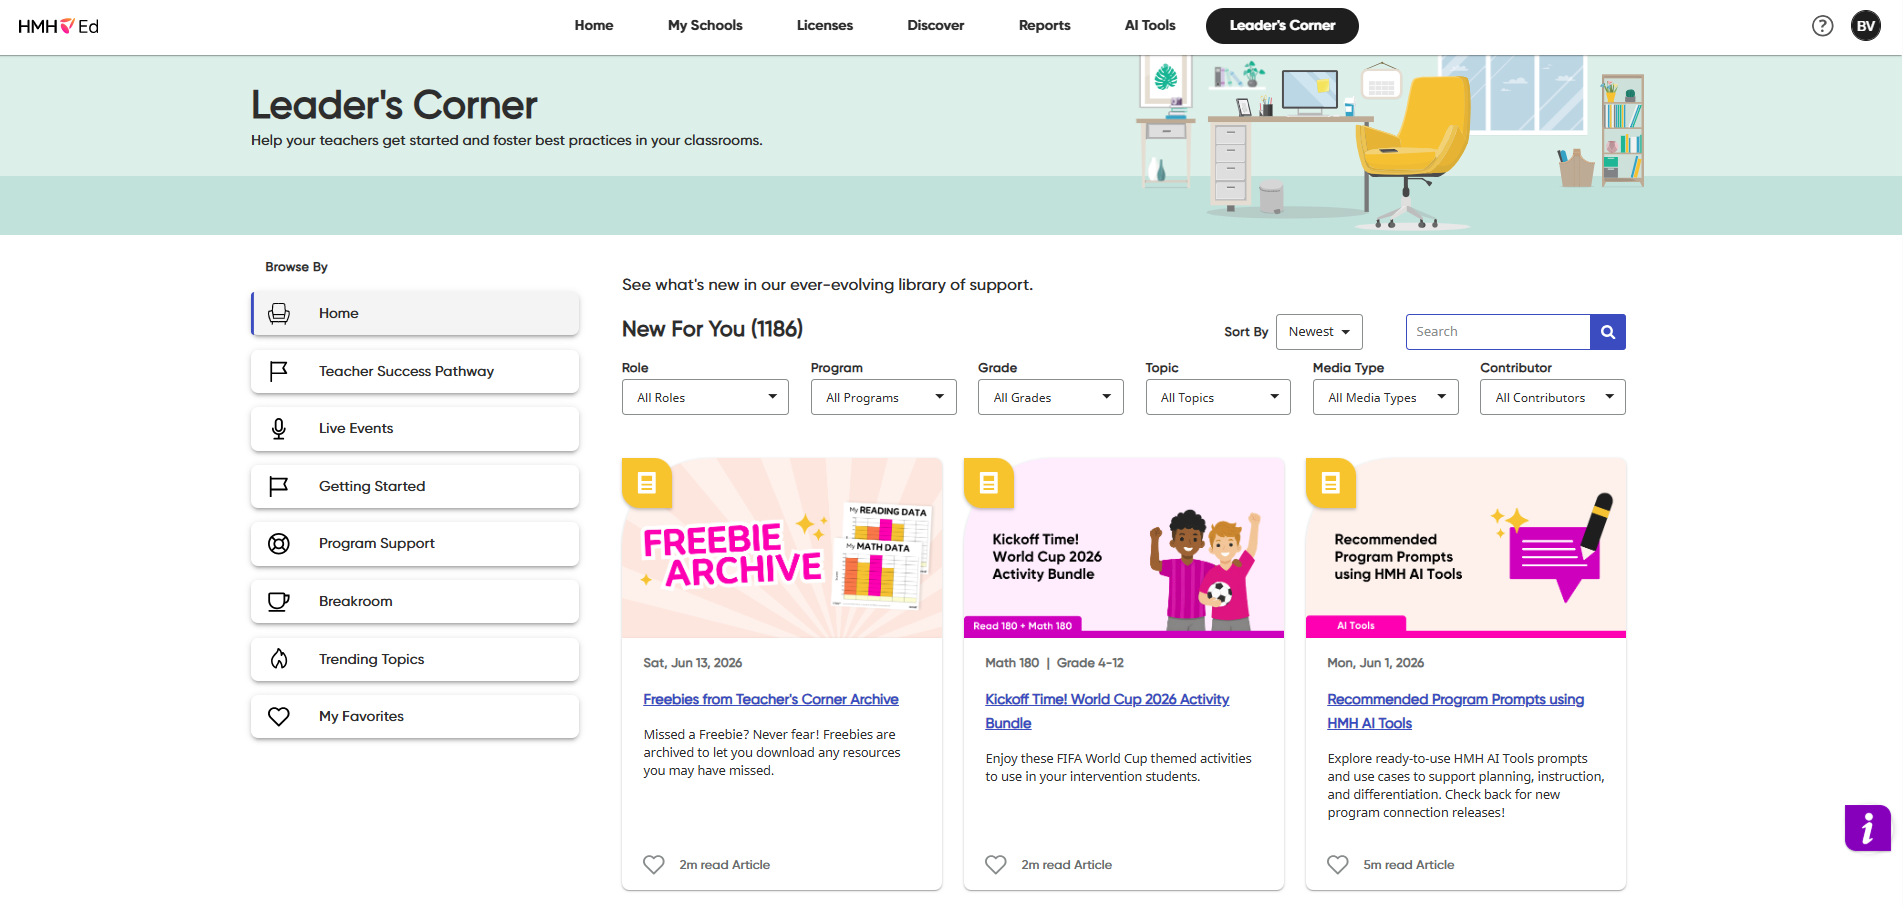Favorite the Kickoff Time World Cup article
Image resolution: width=1903 pixels, height=907 pixels.
[x=996, y=865]
